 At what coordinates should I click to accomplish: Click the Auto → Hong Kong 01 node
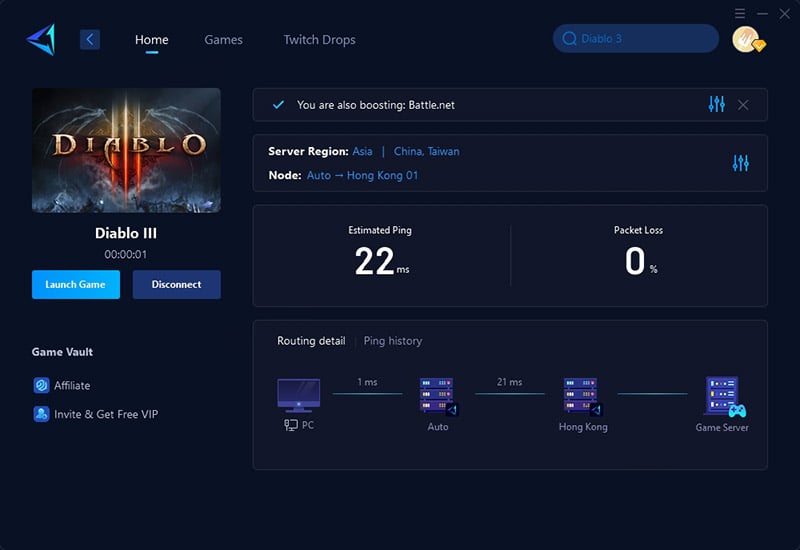362,176
